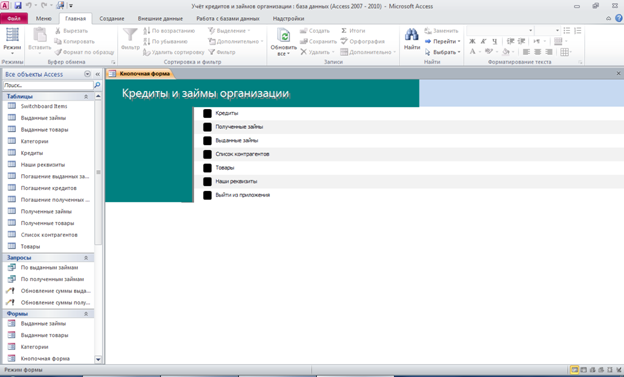The width and height of the screenshot is (624, 377).
Task: Click Обновить все refresh icon
Action: 283,36
